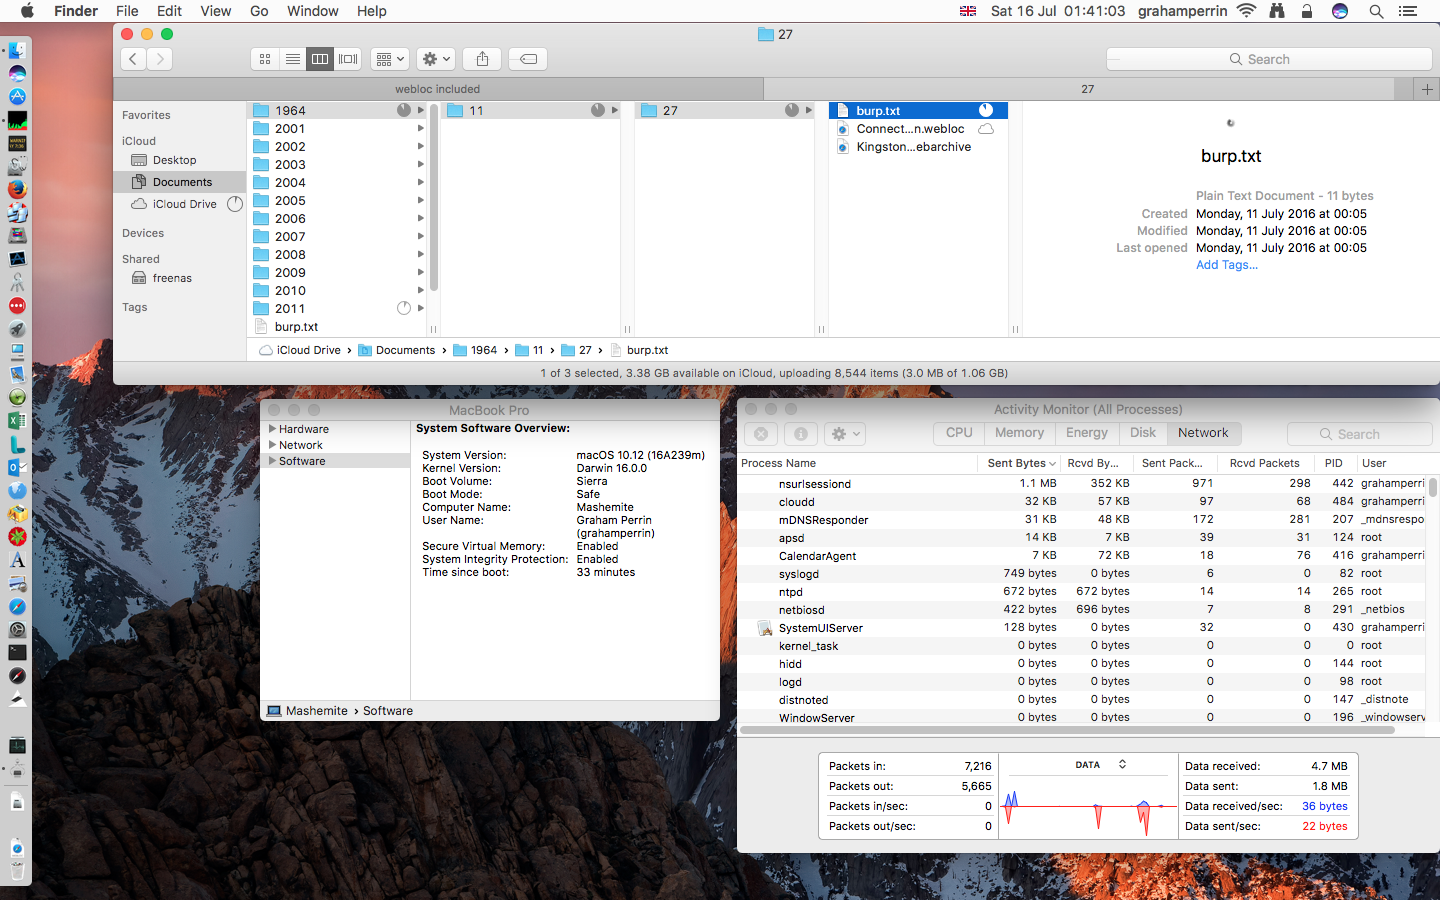
Task: Click the inspect process info button
Action: pyautogui.click(x=800, y=434)
